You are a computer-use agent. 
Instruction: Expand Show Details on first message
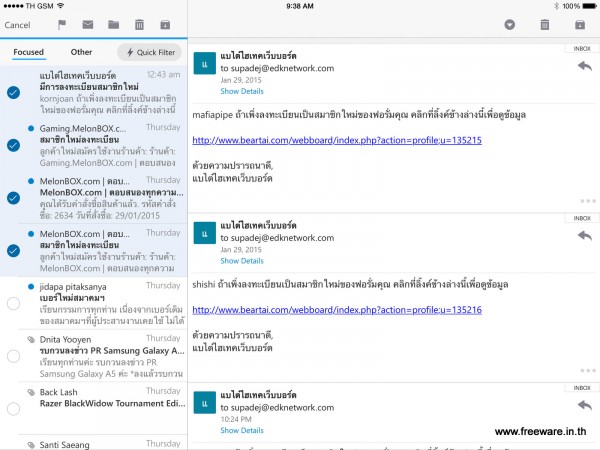pos(242,91)
